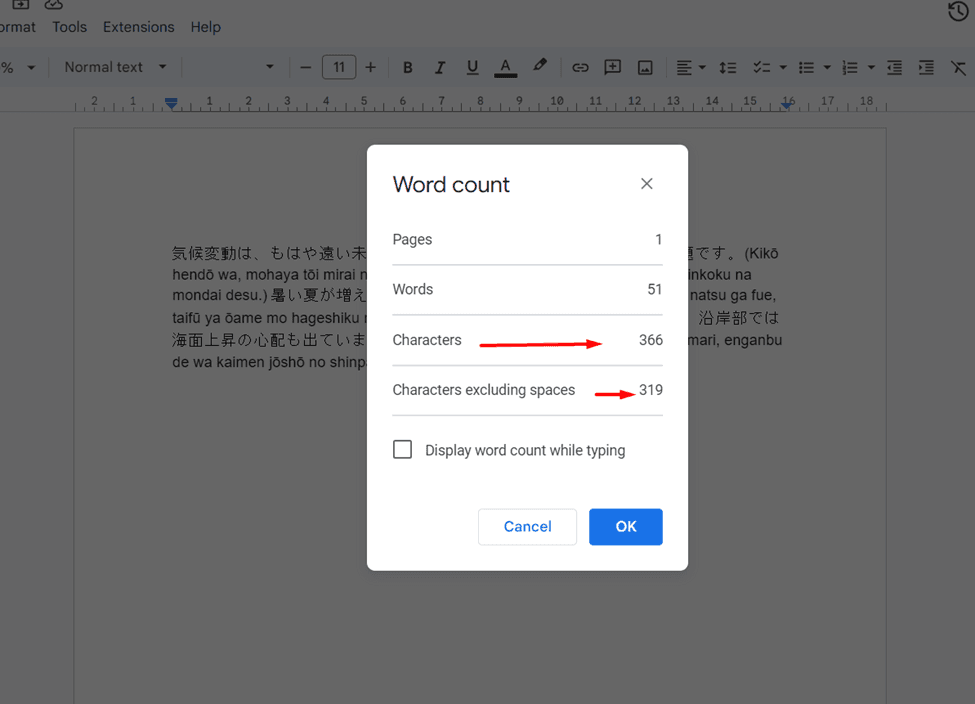
Task: Click the OK button
Action: pyautogui.click(x=626, y=527)
